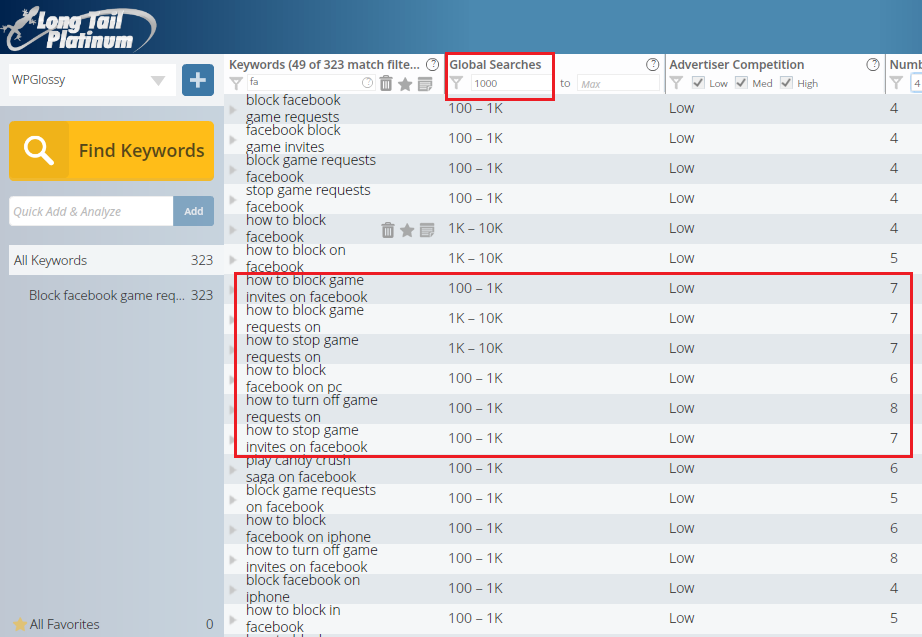Sort by Global Searches column header

495,65
